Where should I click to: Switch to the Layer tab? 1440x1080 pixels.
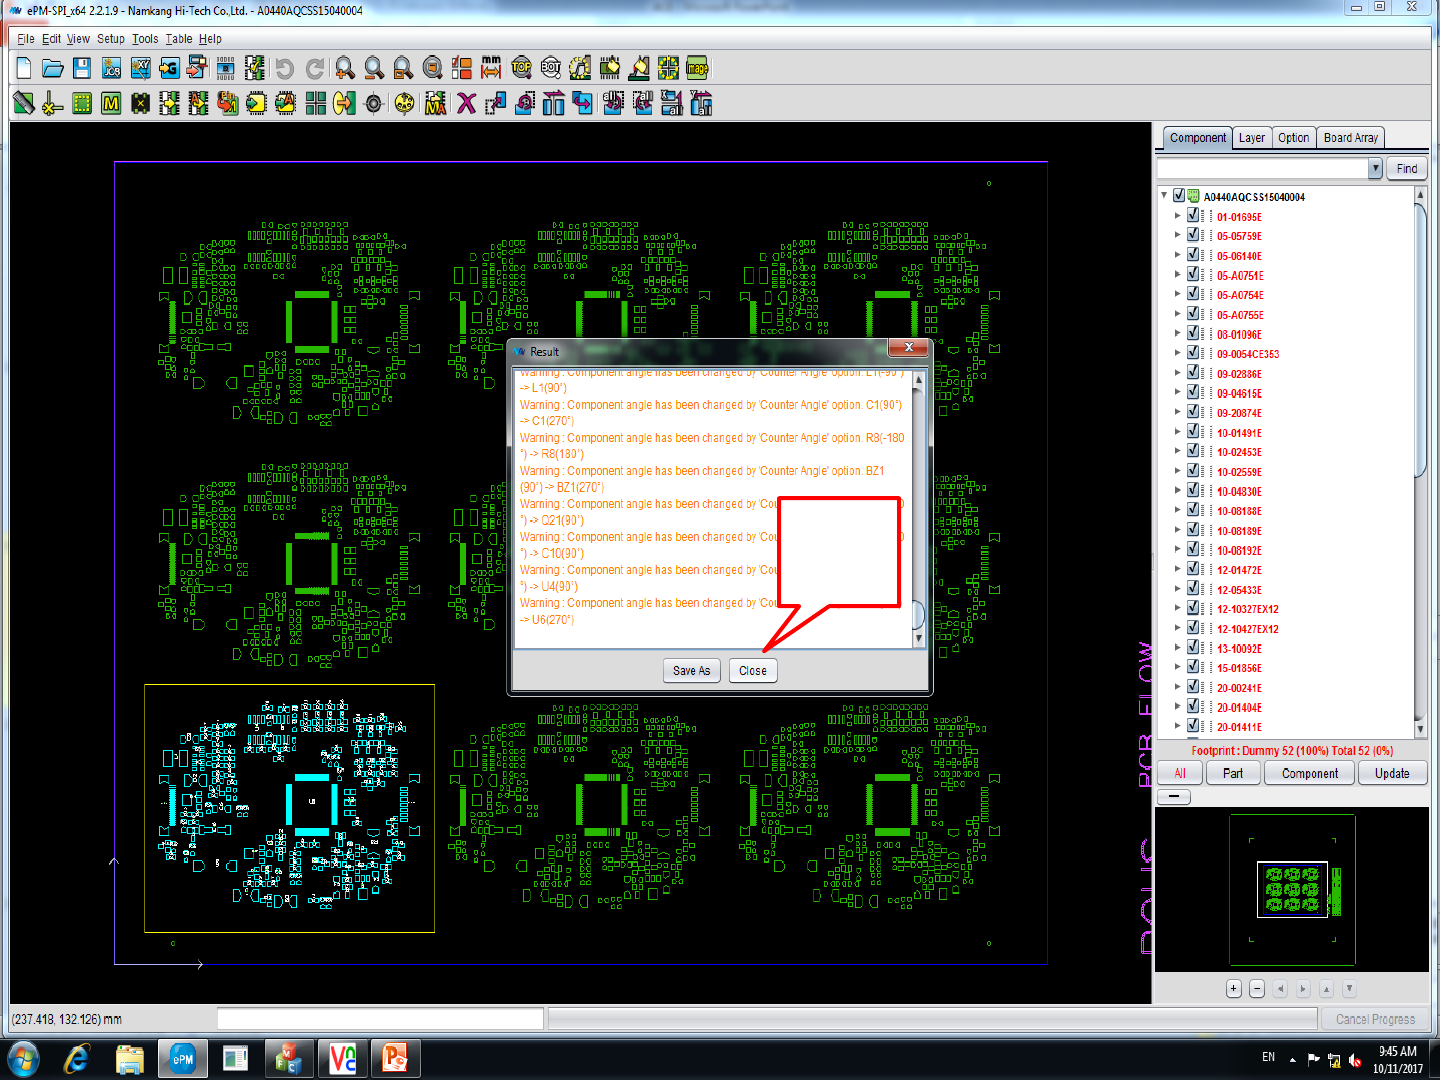(x=1251, y=138)
